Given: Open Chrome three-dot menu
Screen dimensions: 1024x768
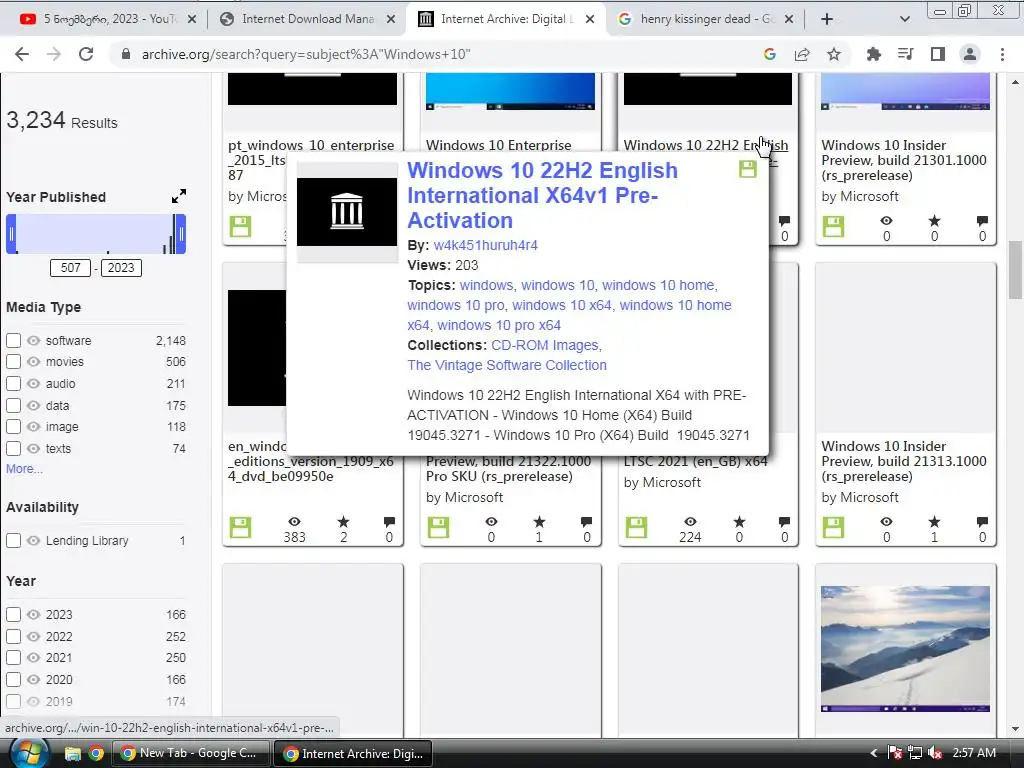Looking at the screenshot, I should 1002,54.
